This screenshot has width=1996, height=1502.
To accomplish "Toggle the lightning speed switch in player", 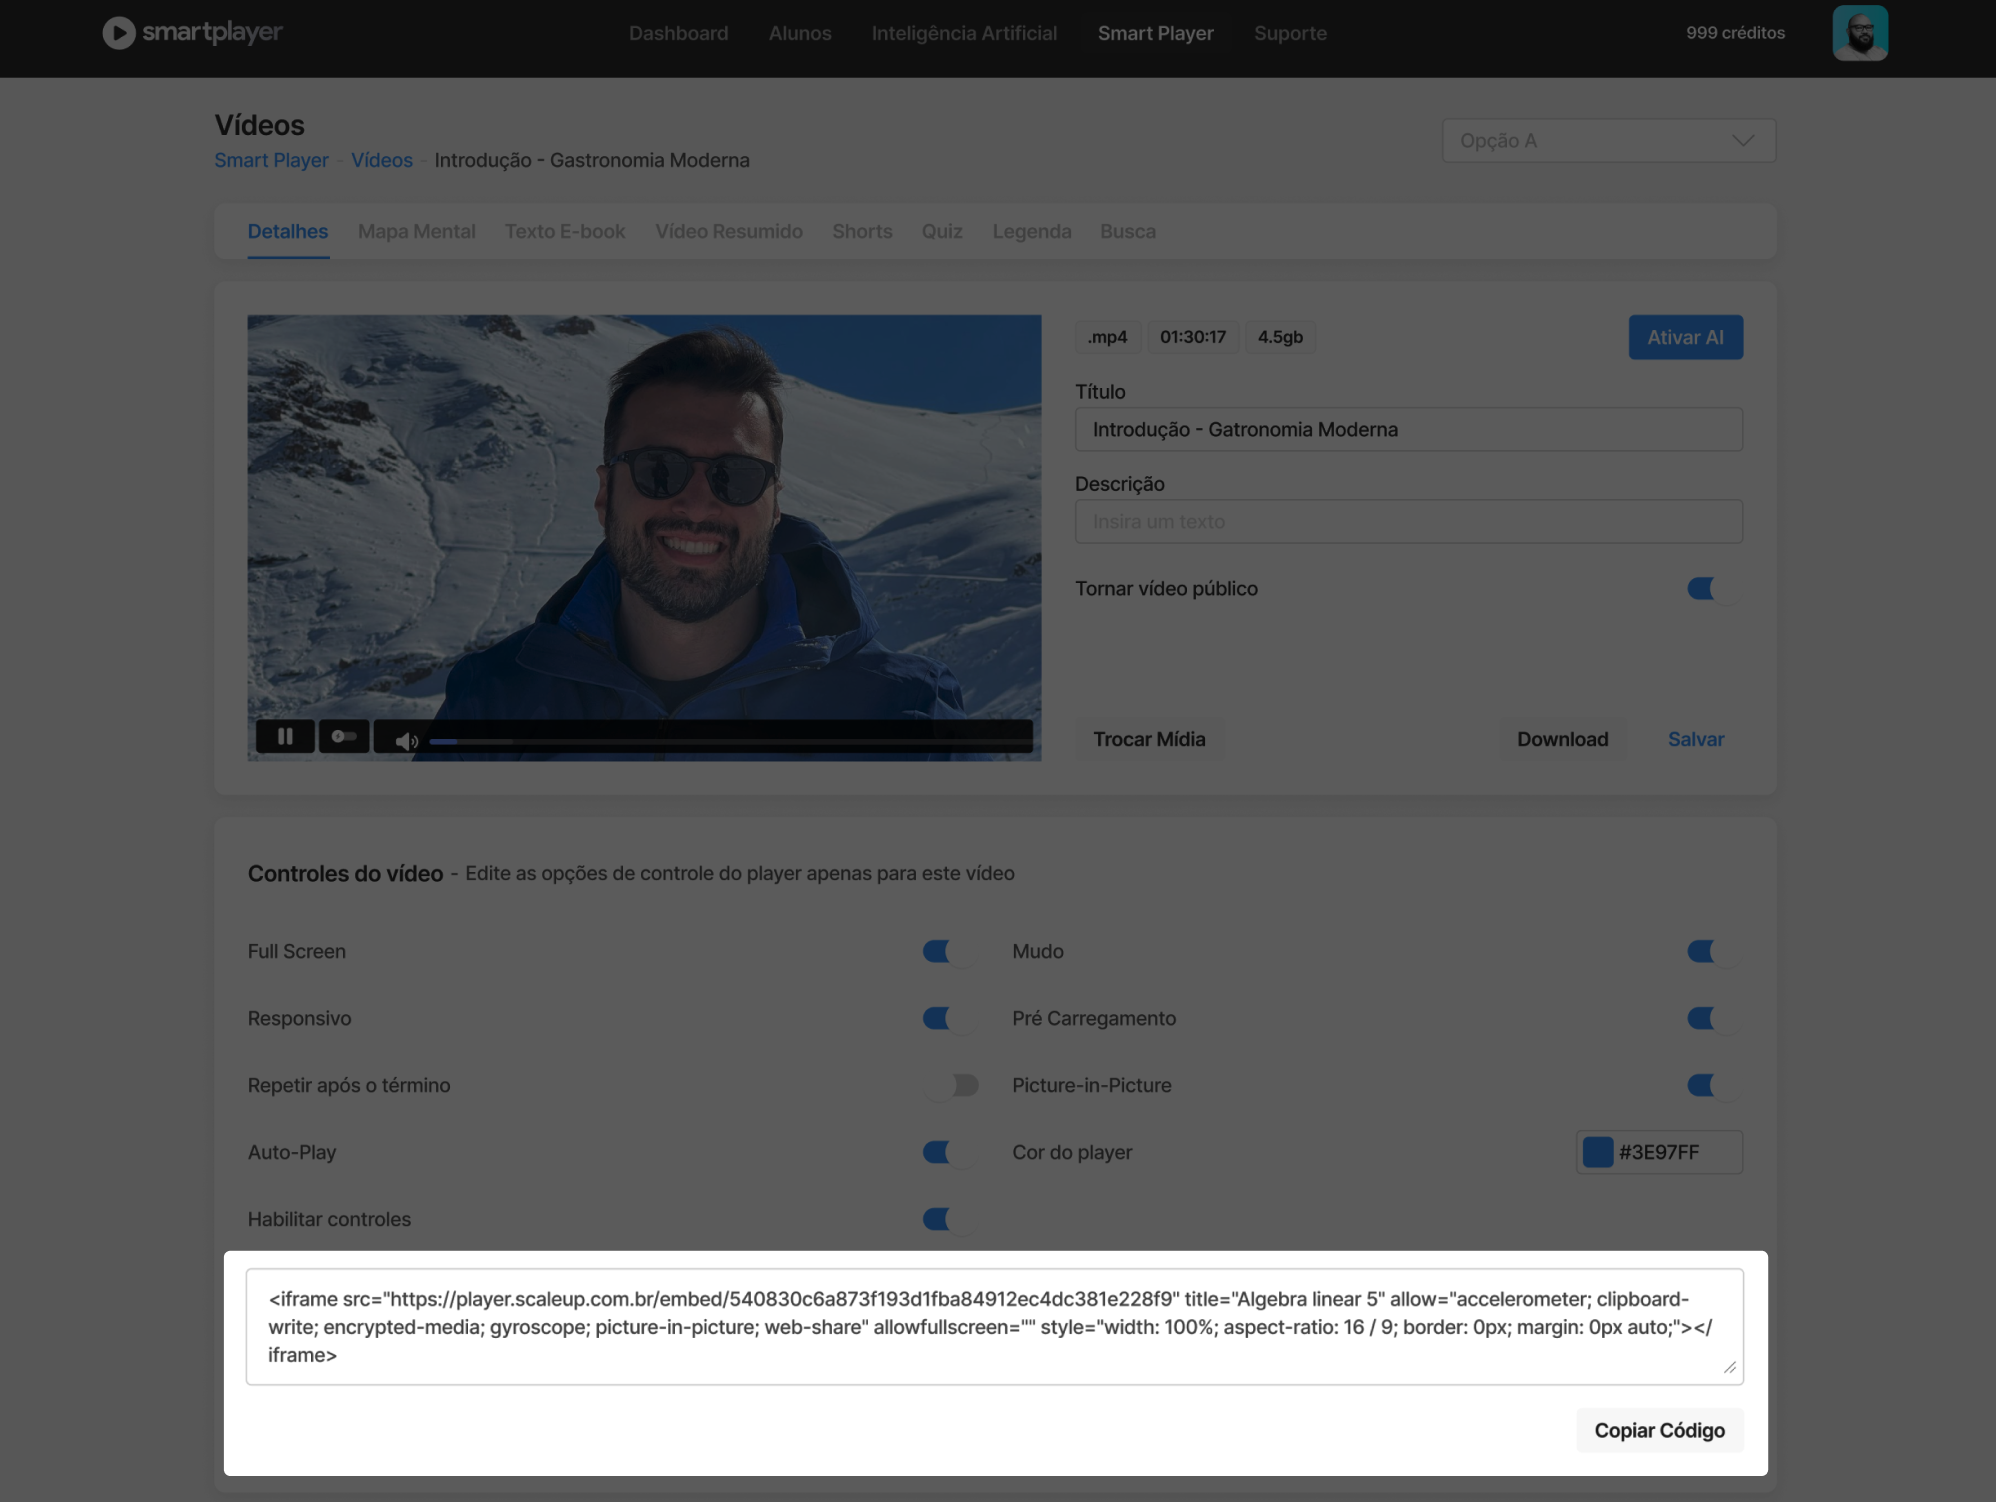I will click(x=344, y=737).
